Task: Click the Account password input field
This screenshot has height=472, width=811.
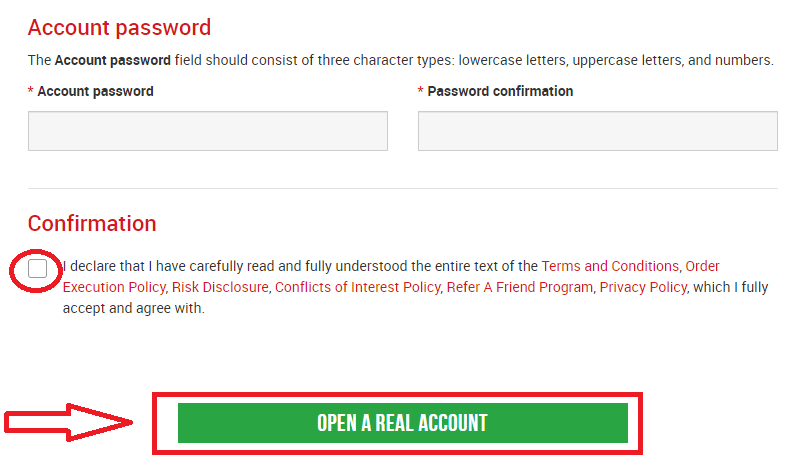Action: click(207, 131)
